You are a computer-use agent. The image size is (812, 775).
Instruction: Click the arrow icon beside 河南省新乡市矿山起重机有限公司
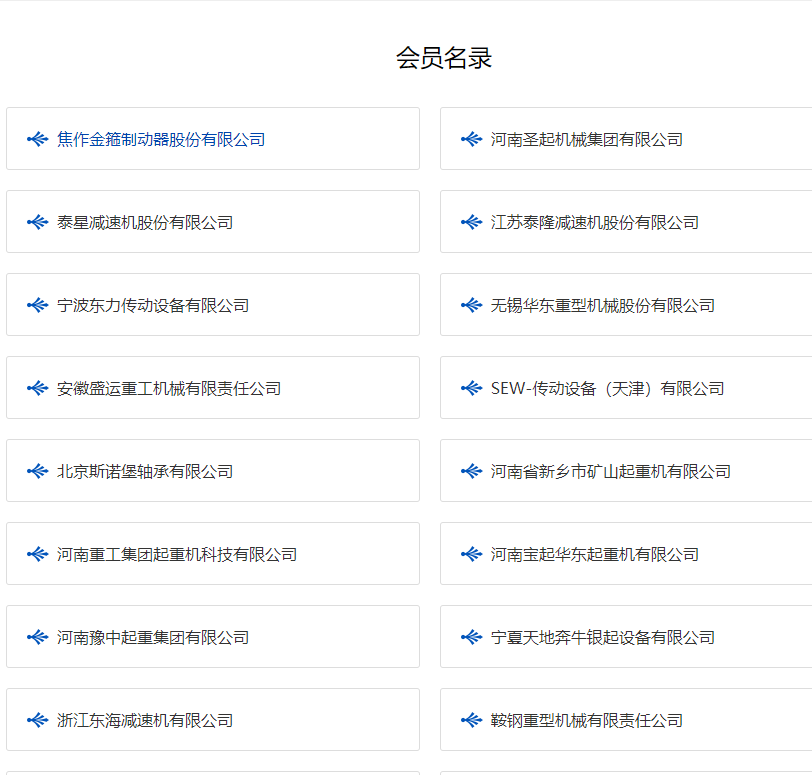click(x=472, y=472)
